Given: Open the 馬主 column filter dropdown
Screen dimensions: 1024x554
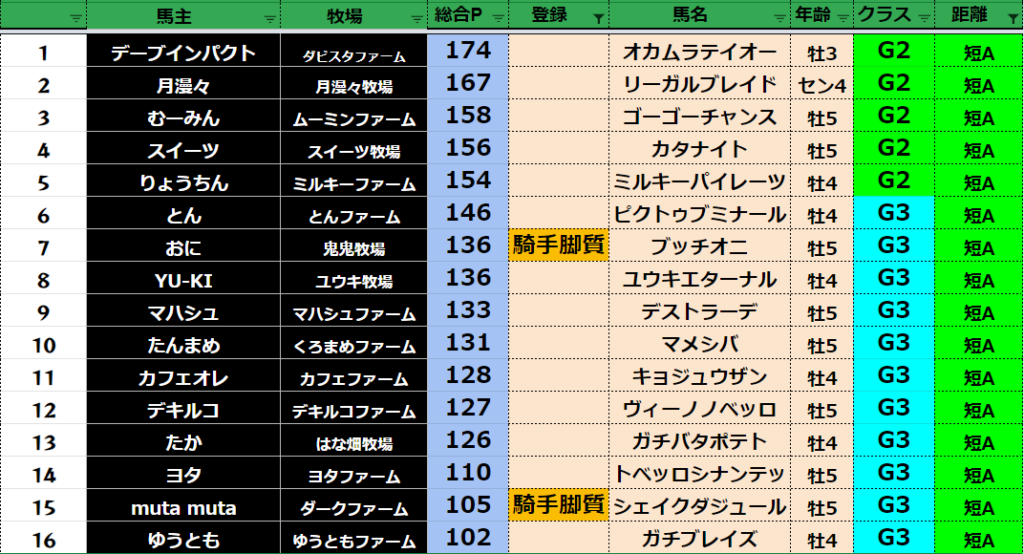Looking at the screenshot, I should (268, 17).
